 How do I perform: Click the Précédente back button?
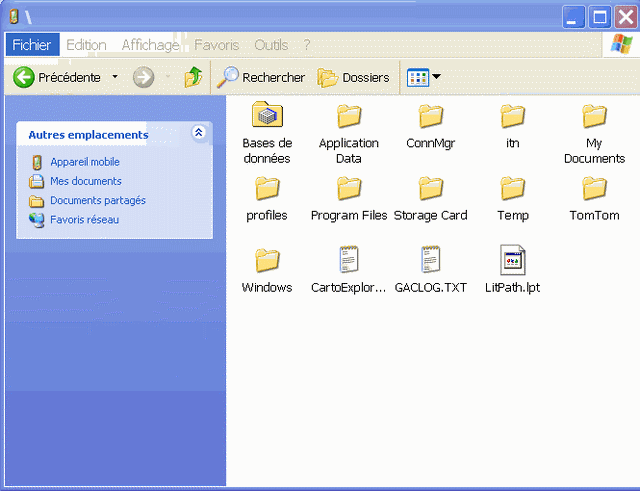click(57, 77)
